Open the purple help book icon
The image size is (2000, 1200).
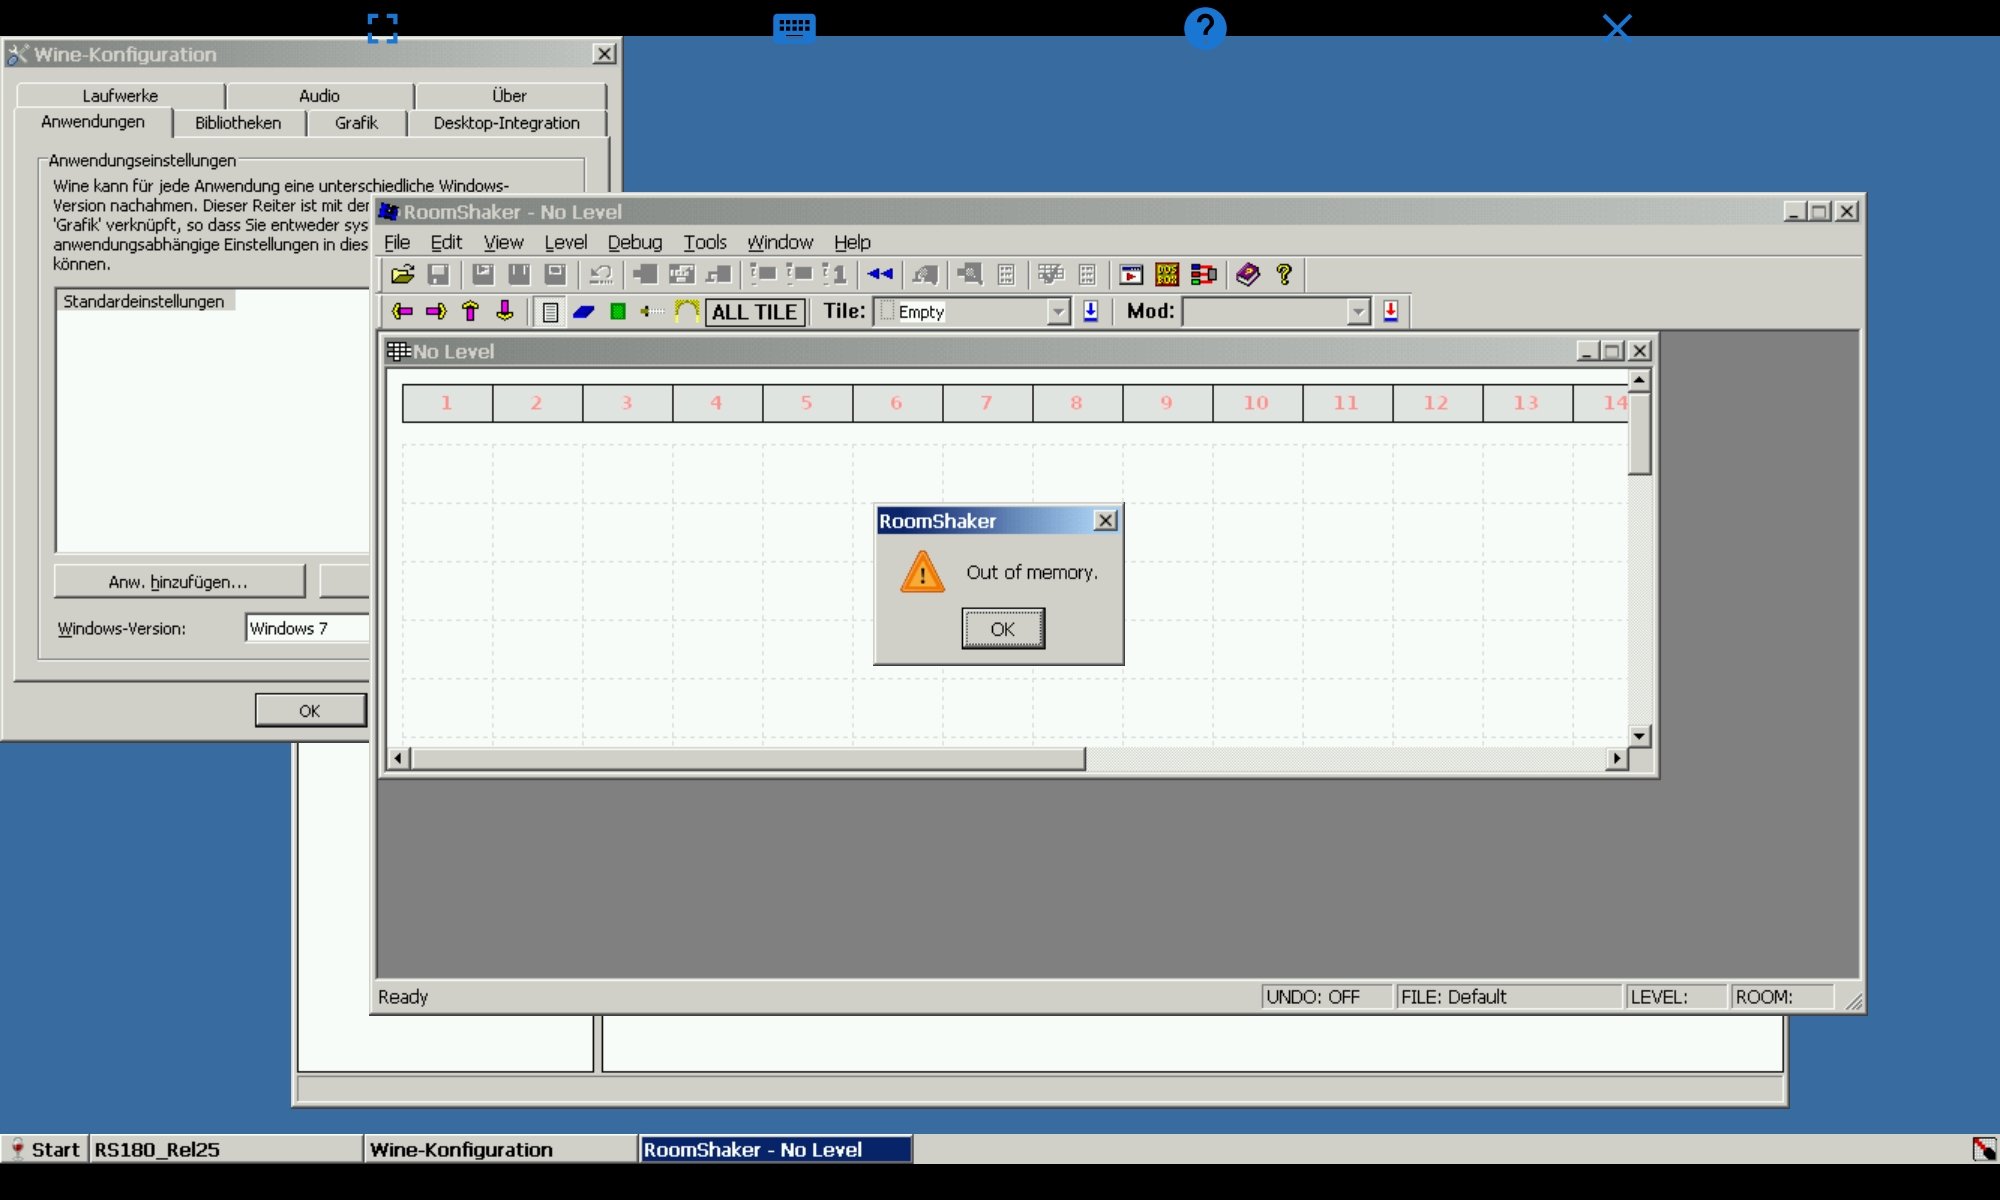[x=1248, y=274]
